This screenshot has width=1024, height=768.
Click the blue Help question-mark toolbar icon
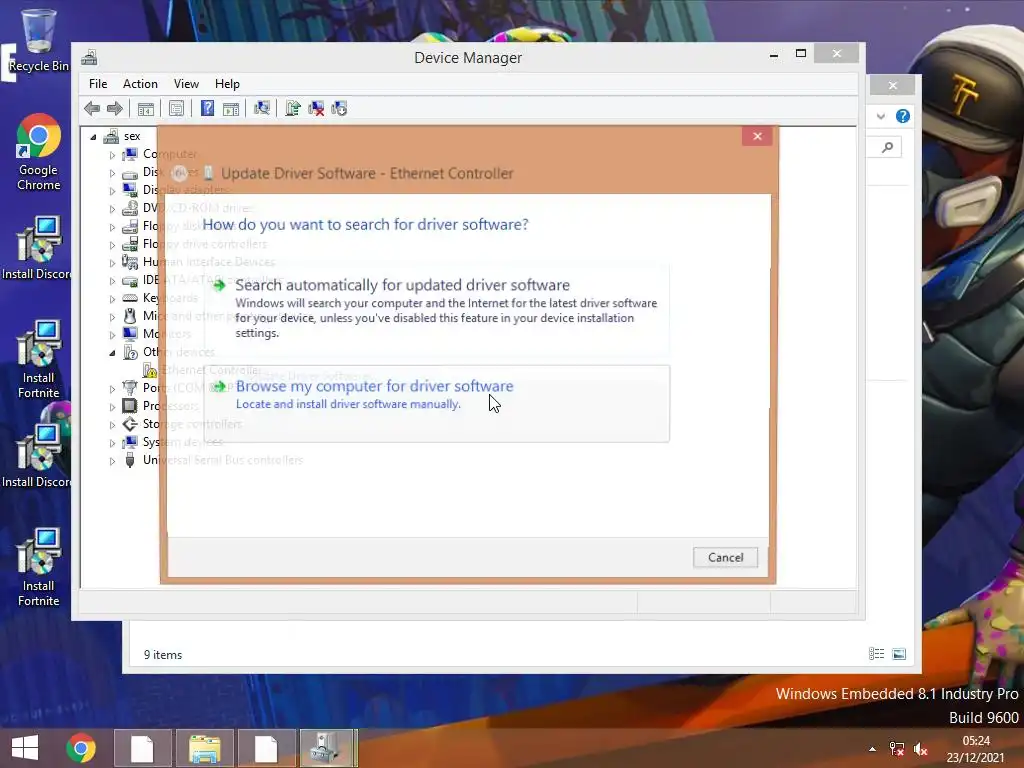(207, 108)
